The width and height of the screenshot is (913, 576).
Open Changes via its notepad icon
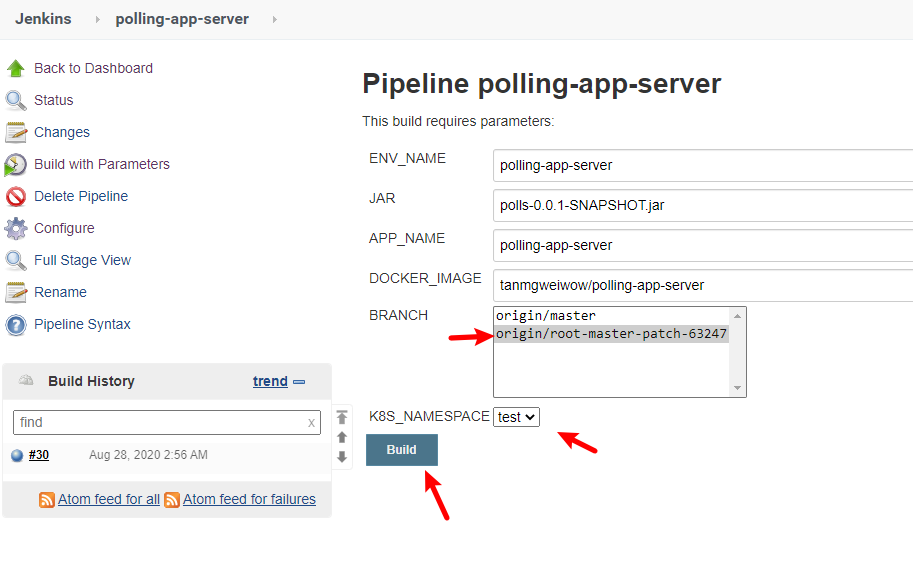pyautogui.click(x=16, y=133)
